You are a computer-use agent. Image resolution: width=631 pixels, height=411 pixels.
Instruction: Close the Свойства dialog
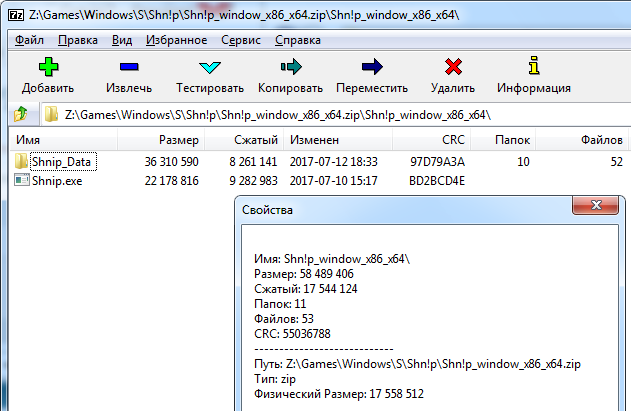[598, 206]
